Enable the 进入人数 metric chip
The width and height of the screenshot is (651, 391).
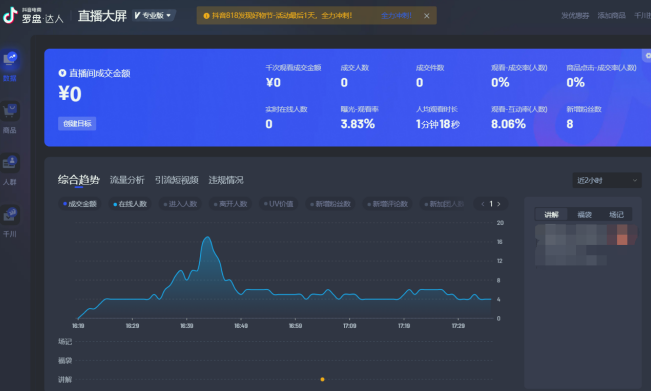pyautogui.click(x=180, y=204)
